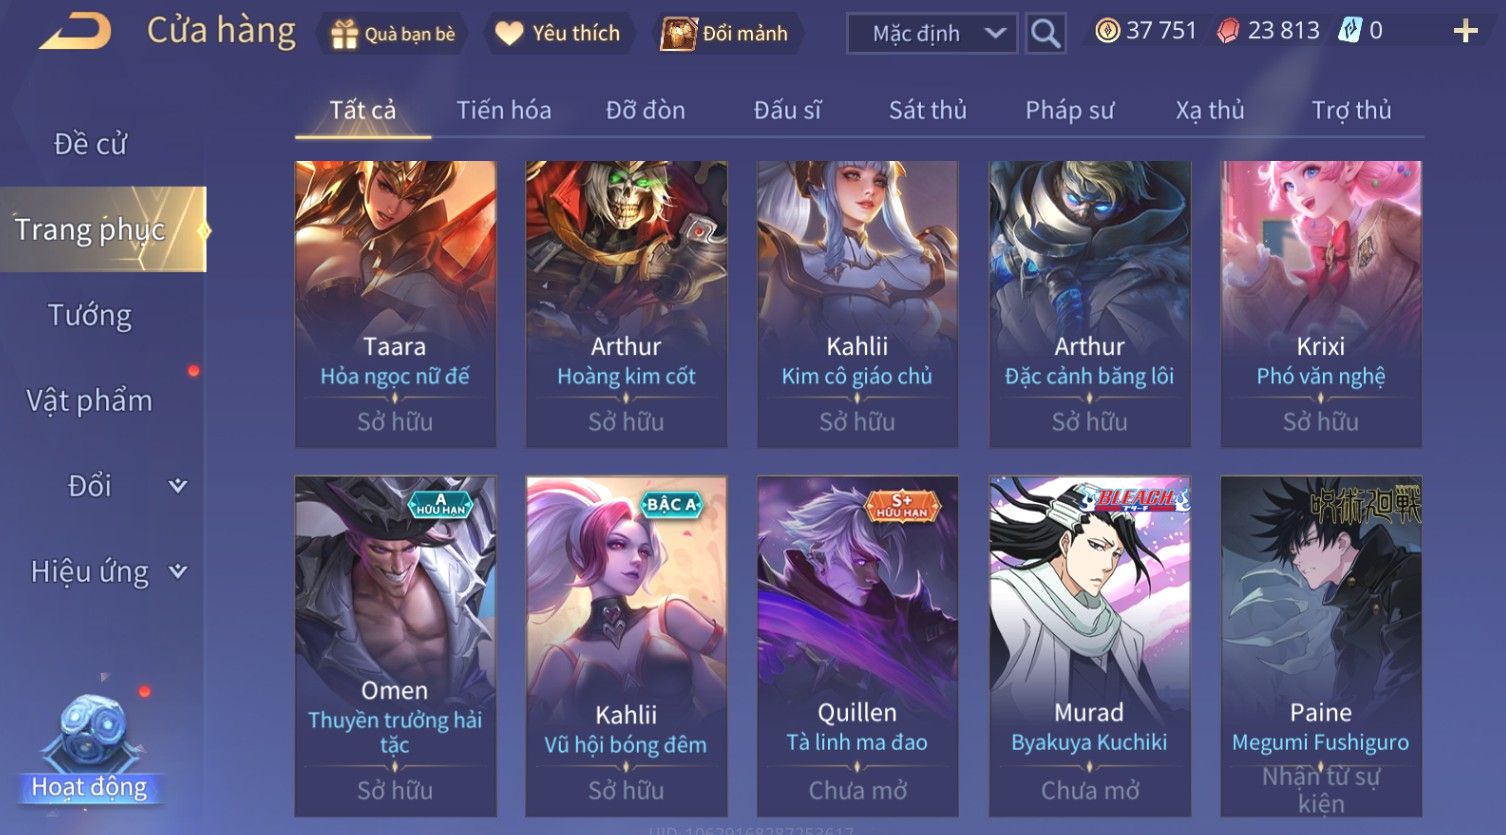Select the Murad Byakuya Kuchiki skin card
This screenshot has width=1506, height=835.
pos(1089,646)
